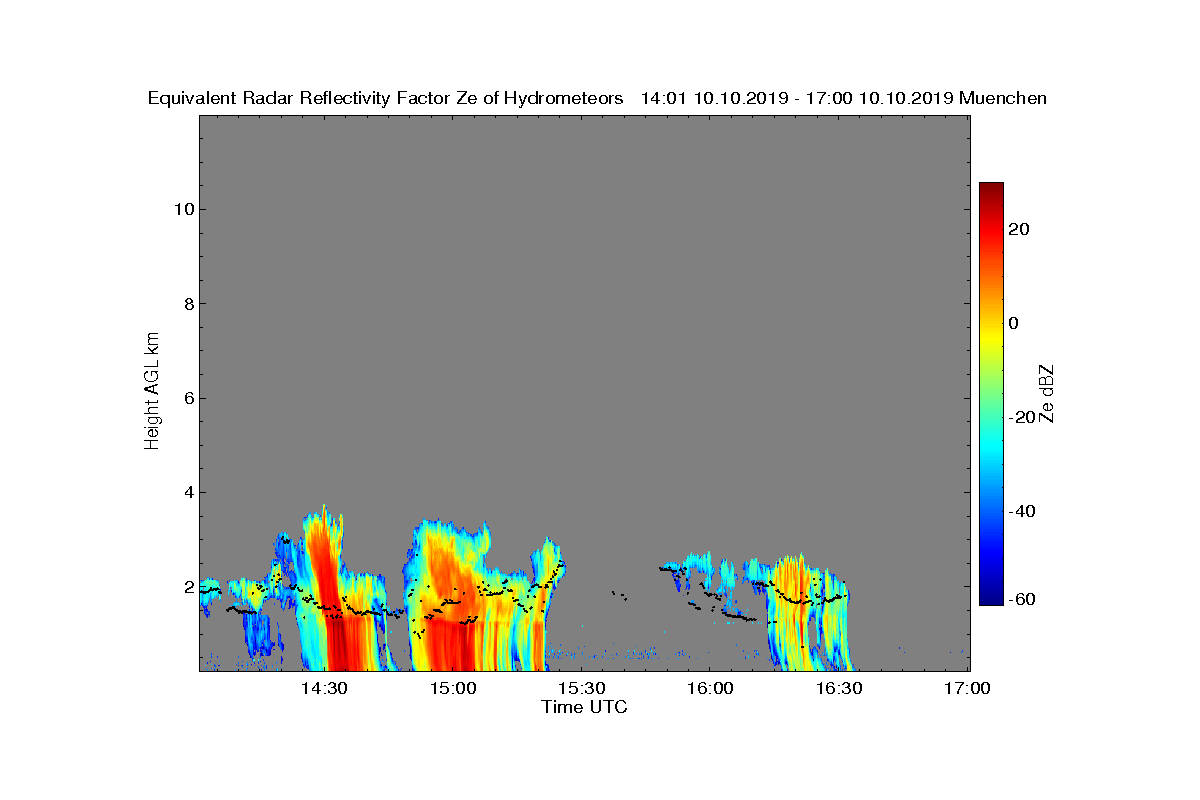The image size is (1200, 800).
Task: Click the date range '14:01 10.10.2019 - 17:00 10.10.2019'
Action: point(796,99)
